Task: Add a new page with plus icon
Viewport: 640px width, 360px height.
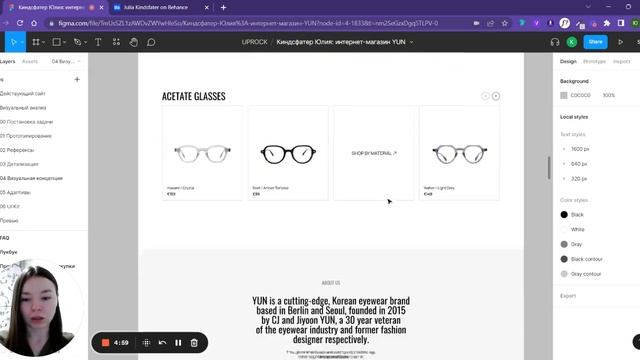Action: [77, 80]
